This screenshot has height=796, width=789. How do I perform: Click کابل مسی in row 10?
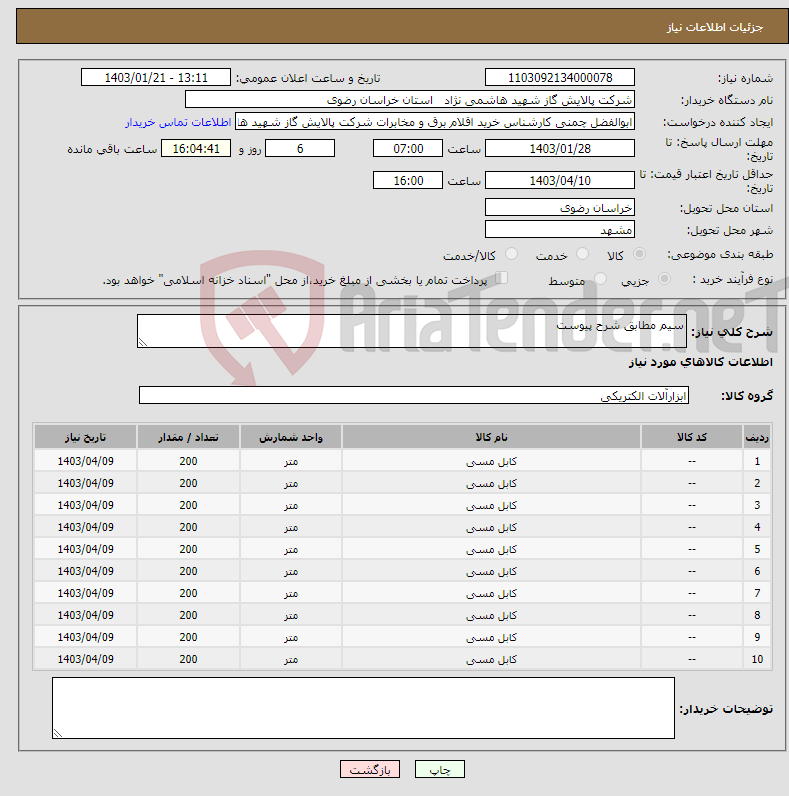(491, 659)
